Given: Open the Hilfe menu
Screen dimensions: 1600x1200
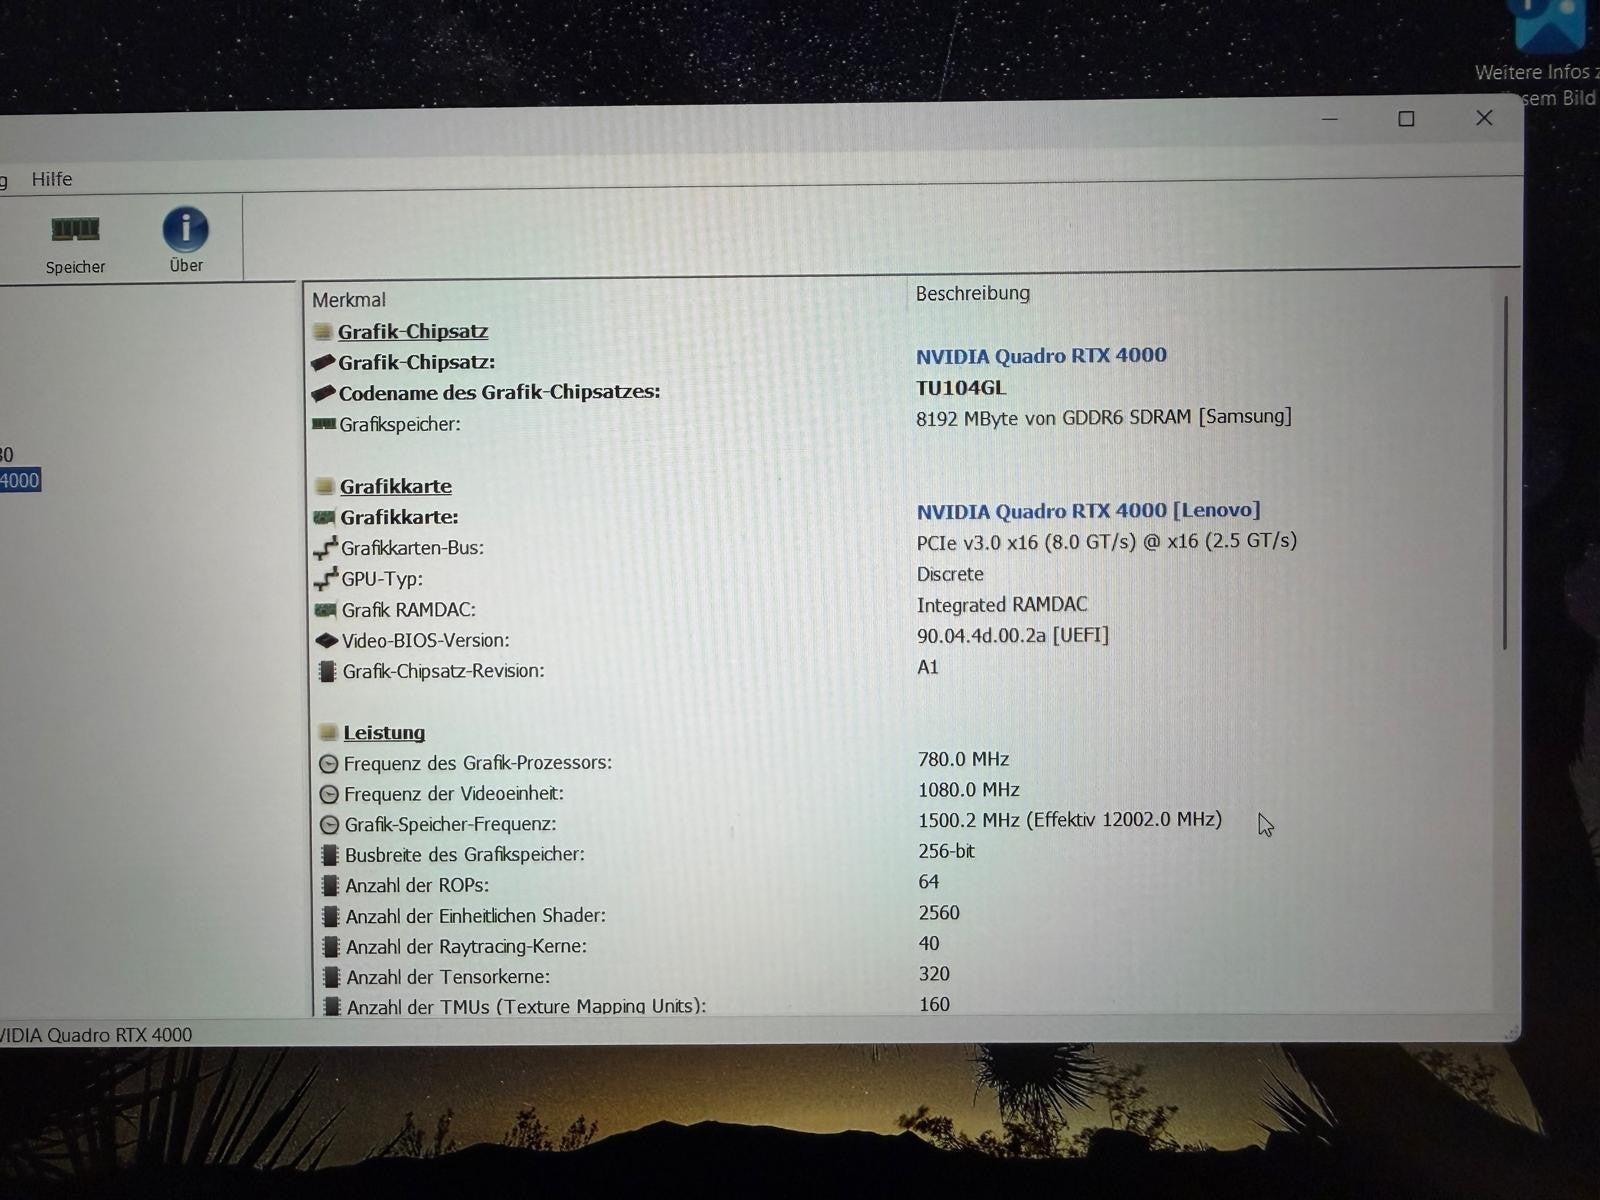Looking at the screenshot, I should pyautogui.click(x=52, y=179).
